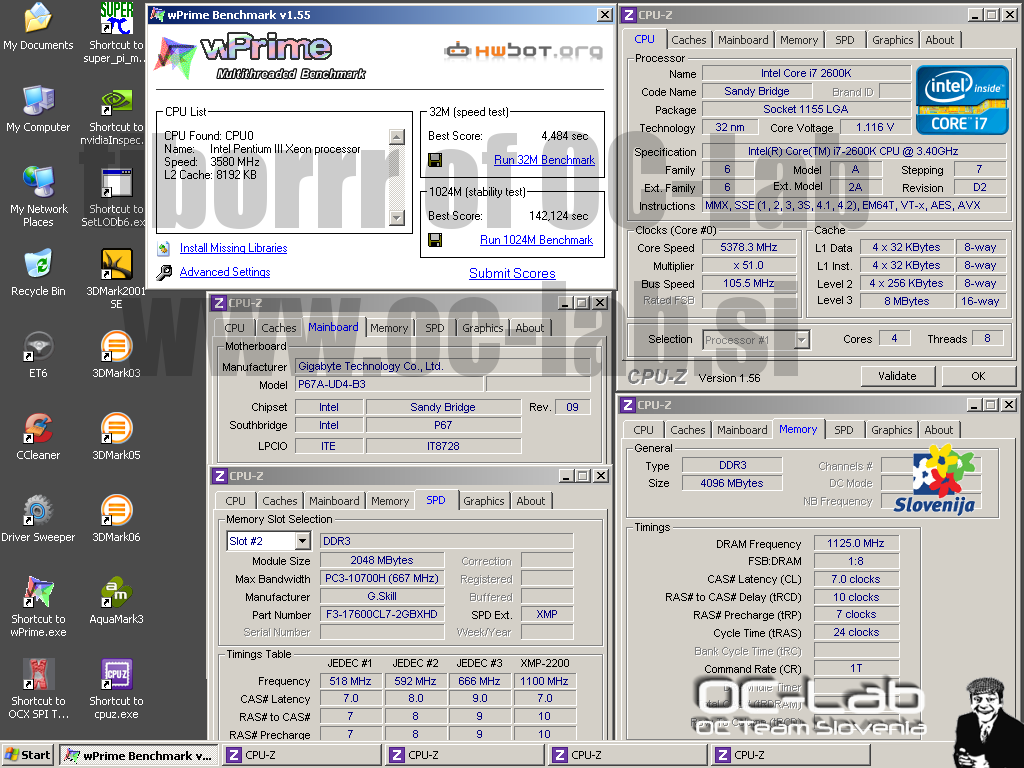This screenshot has height=768, width=1024.
Task: Click the Windows Start button
Action: pos(28,755)
